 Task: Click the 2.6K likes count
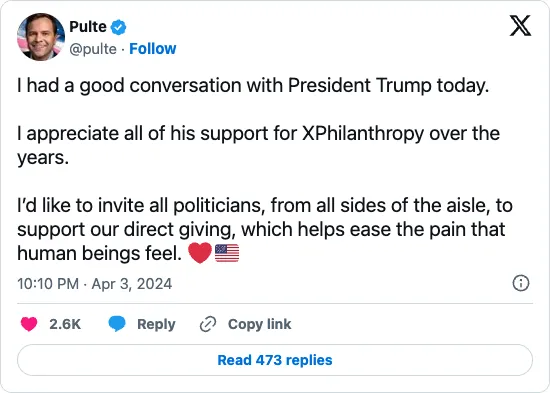(65, 324)
